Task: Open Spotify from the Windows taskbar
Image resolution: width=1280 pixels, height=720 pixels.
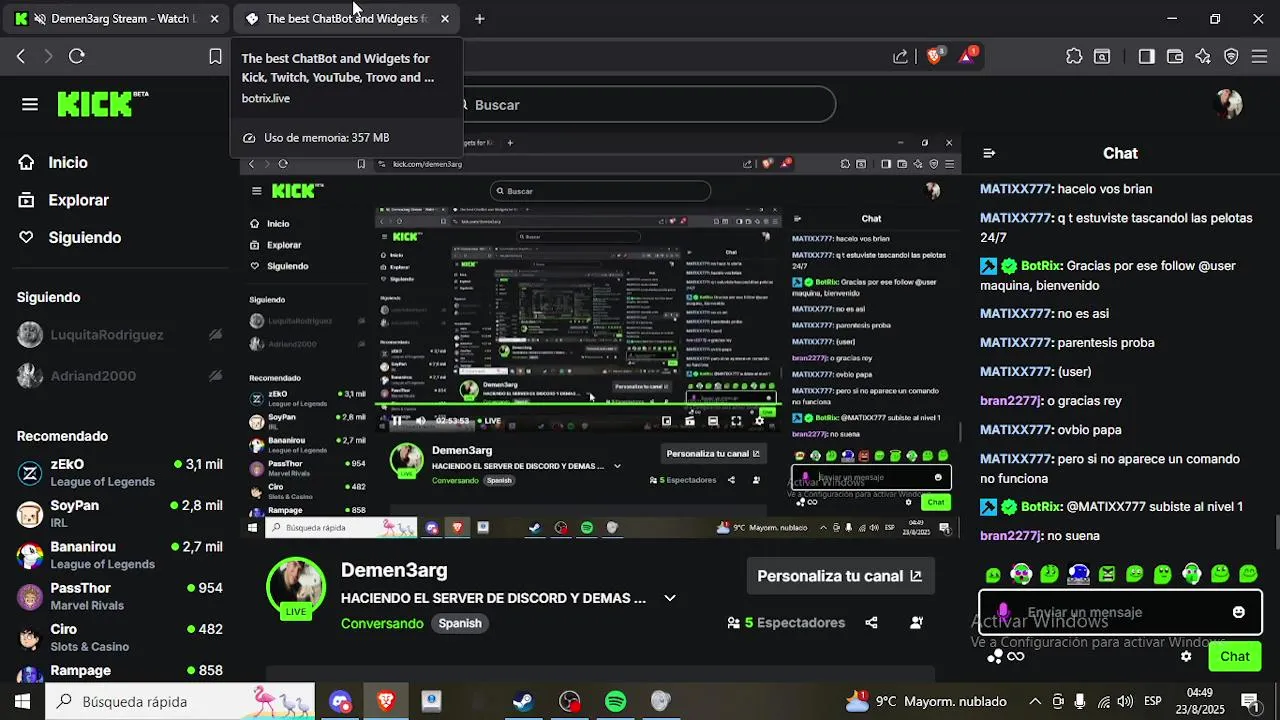Action: 615,702
